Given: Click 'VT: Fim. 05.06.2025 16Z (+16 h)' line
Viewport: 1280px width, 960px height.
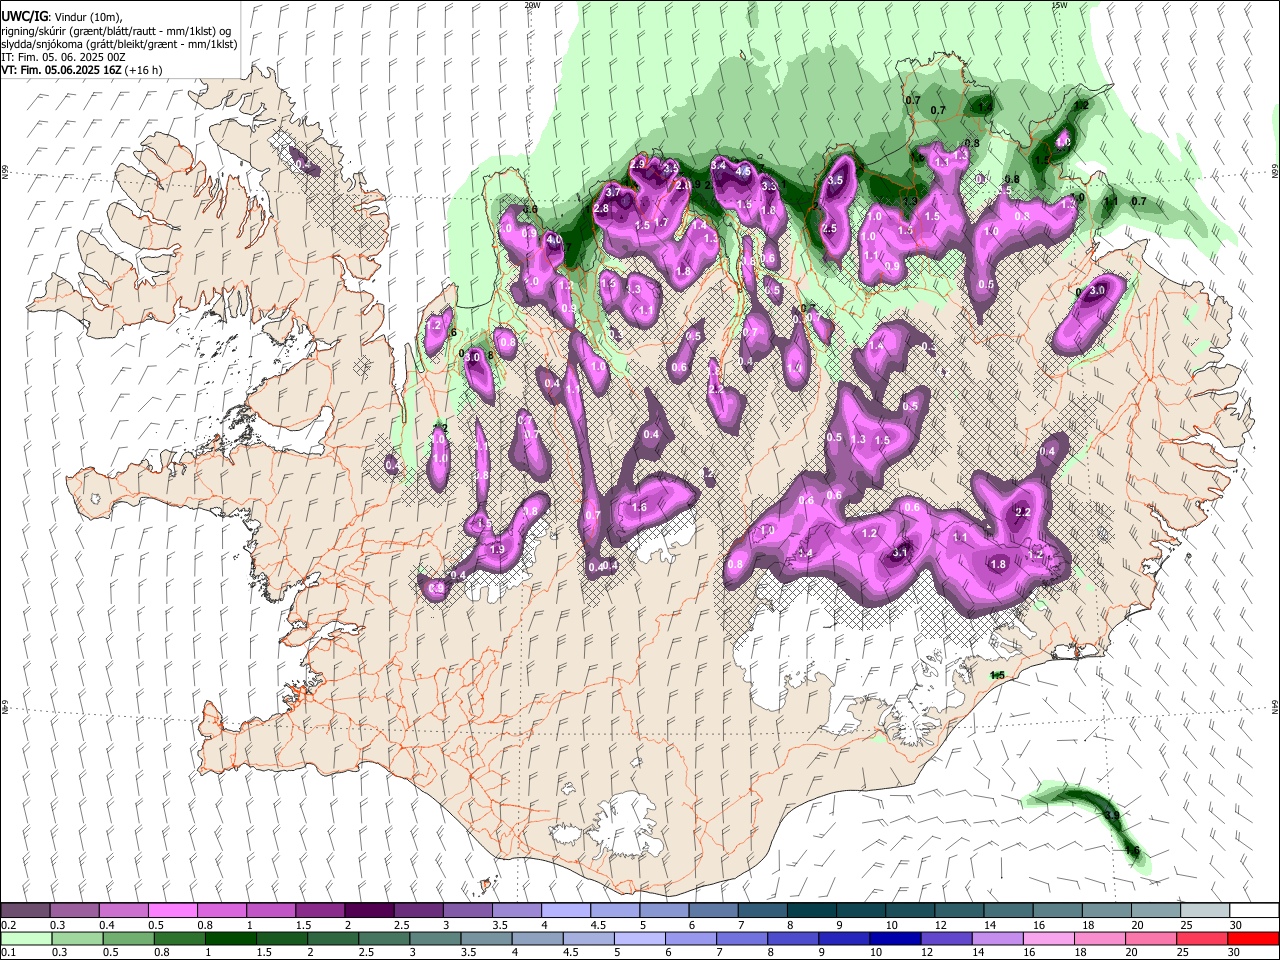Looking at the screenshot, I should 82,70.
